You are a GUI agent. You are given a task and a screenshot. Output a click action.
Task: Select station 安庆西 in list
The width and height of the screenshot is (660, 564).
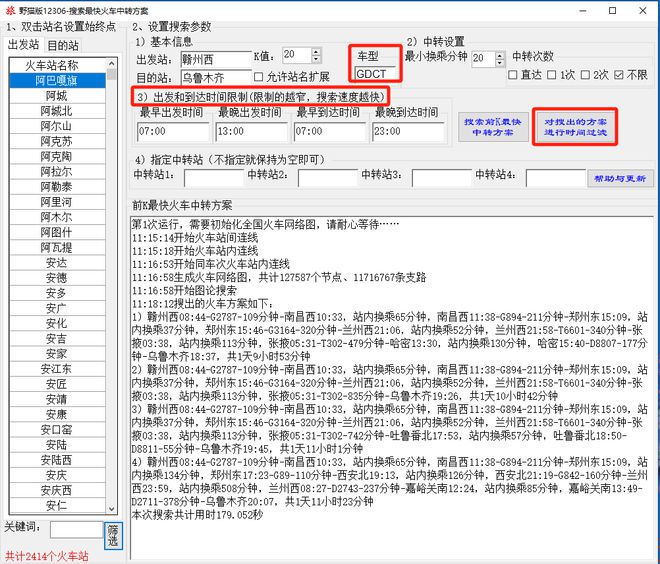click(57, 490)
